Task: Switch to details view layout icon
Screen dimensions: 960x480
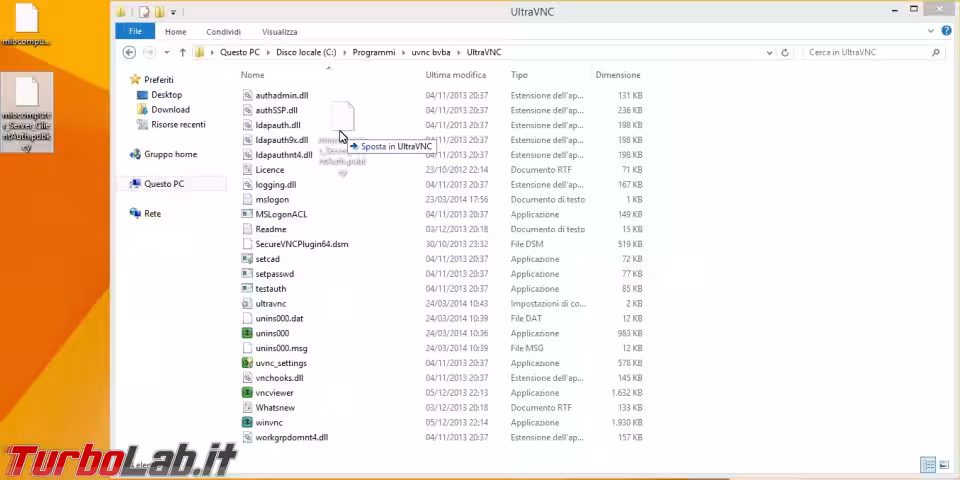Action: pos(928,465)
